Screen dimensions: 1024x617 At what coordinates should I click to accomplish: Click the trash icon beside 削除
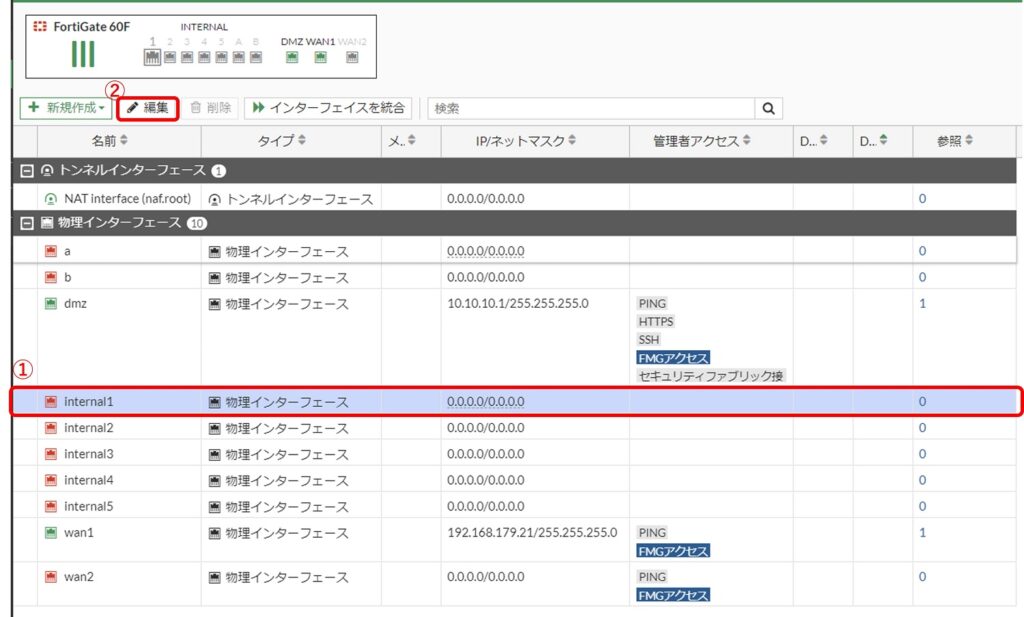195,106
